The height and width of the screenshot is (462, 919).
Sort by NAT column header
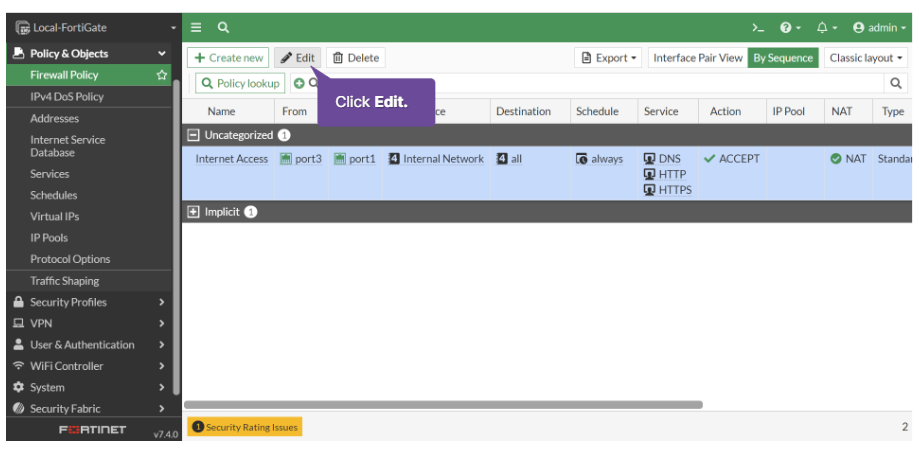842,111
